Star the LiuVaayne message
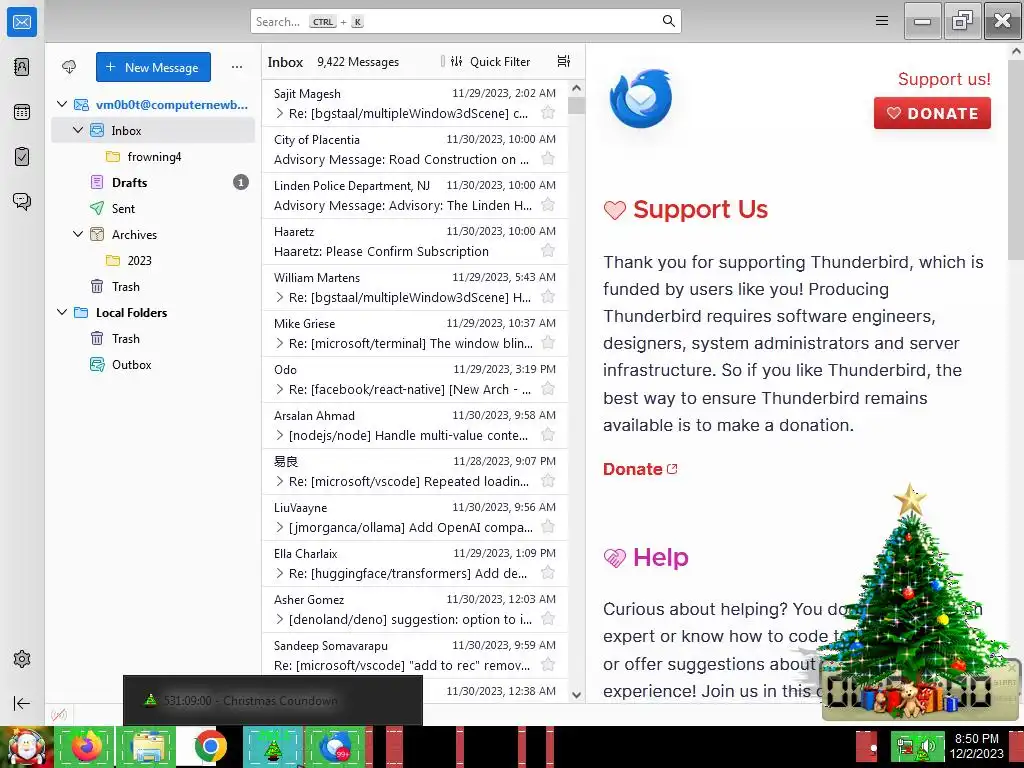 [x=548, y=527]
